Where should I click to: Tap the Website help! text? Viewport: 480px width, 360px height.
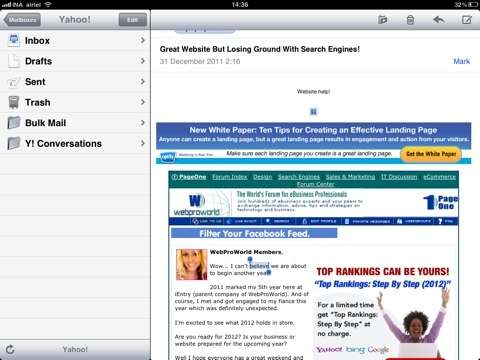(x=313, y=91)
